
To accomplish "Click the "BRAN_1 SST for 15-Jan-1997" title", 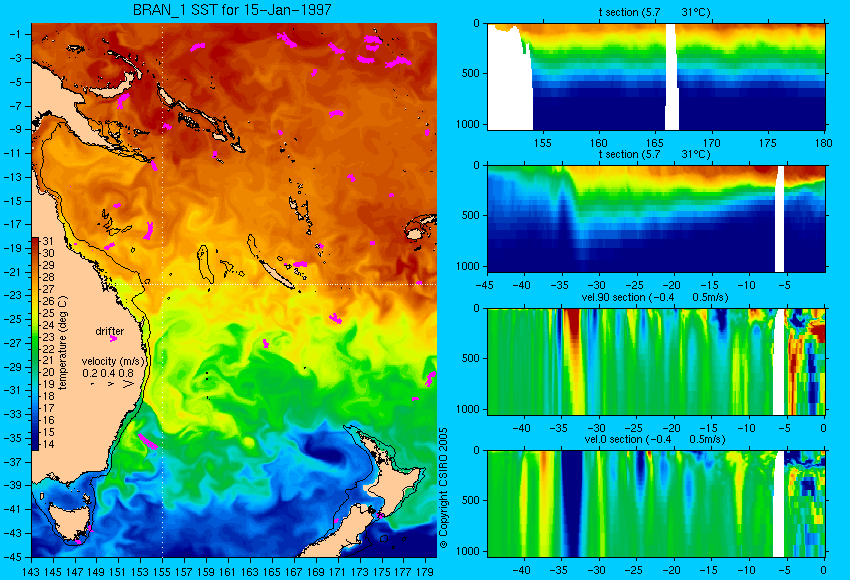I will (x=232, y=10).
